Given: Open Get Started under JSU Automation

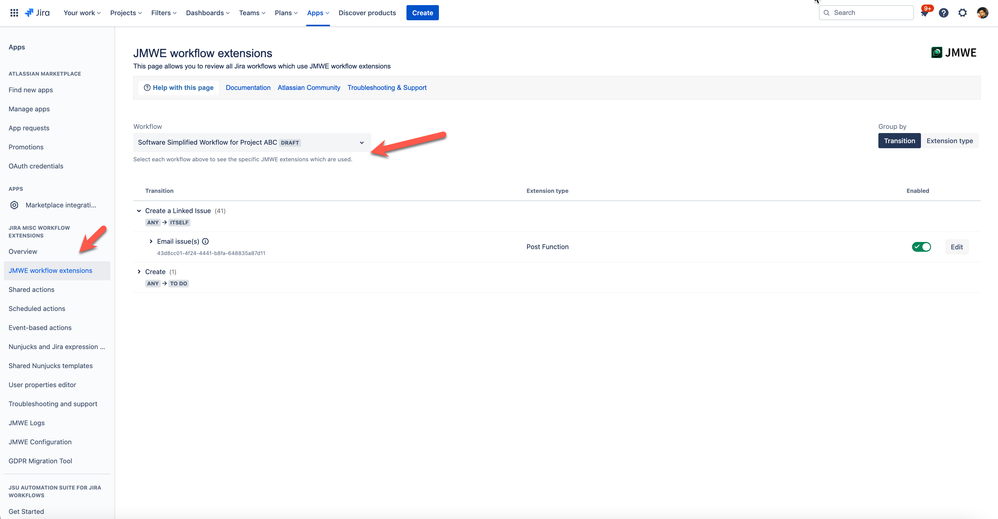Looking at the screenshot, I should pyautogui.click(x=26, y=511).
